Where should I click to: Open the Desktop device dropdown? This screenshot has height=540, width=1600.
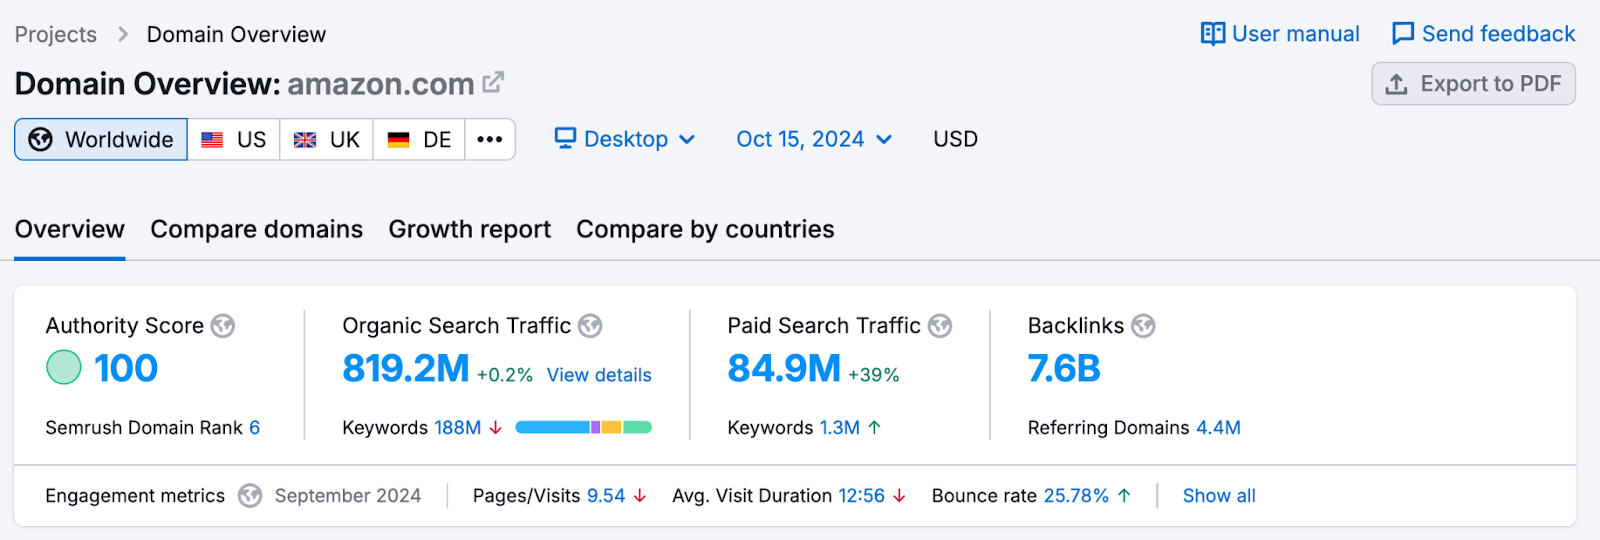[x=625, y=139]
